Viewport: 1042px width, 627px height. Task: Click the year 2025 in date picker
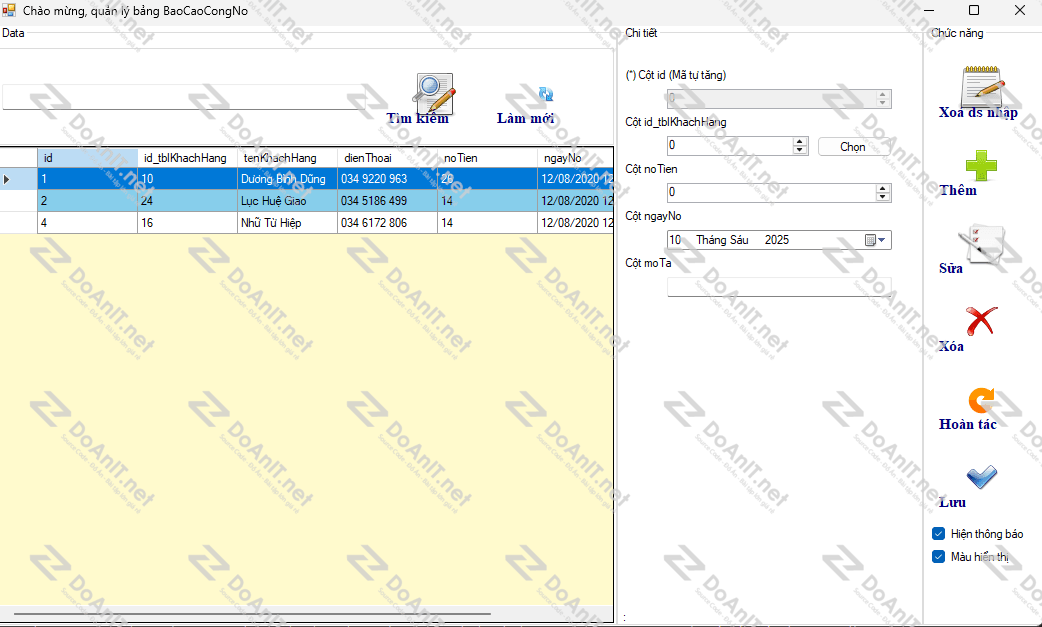point(777,240)
